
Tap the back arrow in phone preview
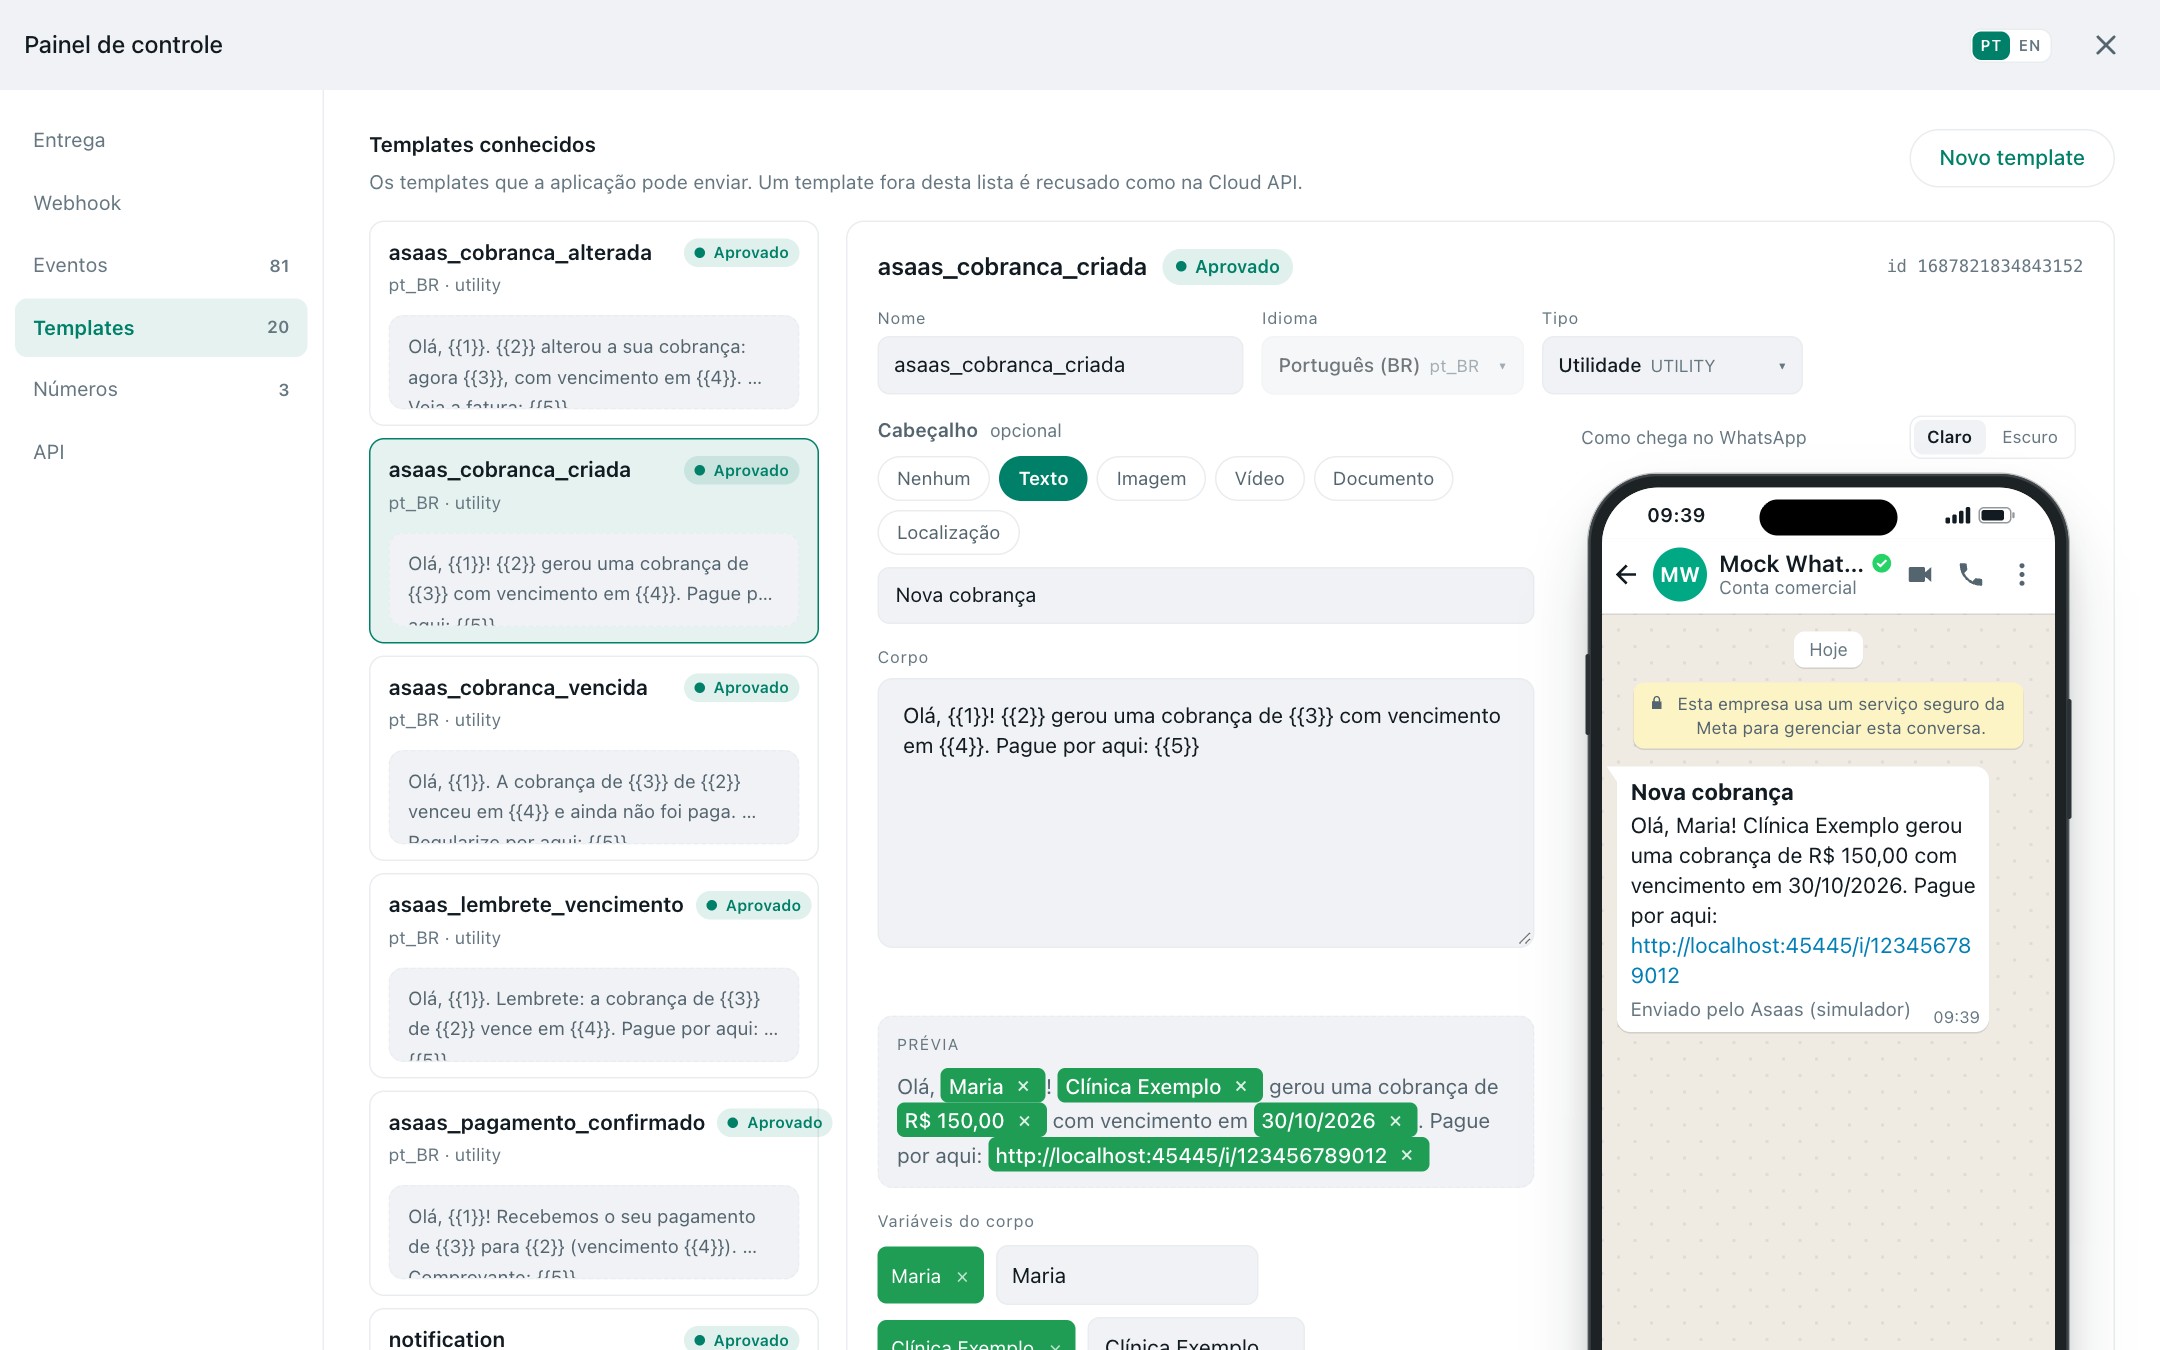click(x=1626, y=574)
